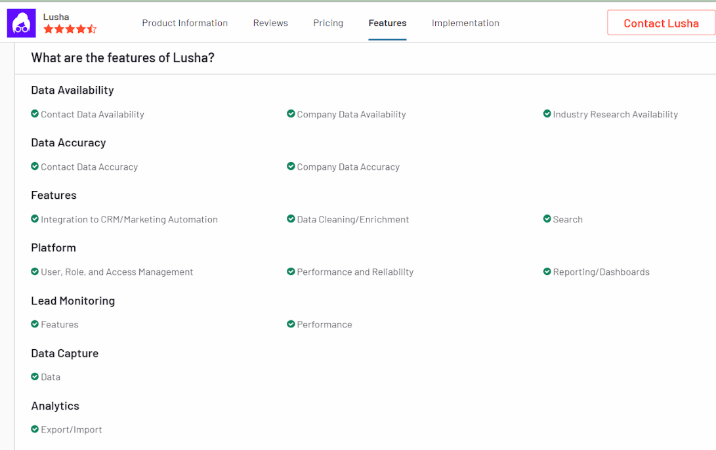
Task: Click the 'Features' section heading
Action: 53,195
